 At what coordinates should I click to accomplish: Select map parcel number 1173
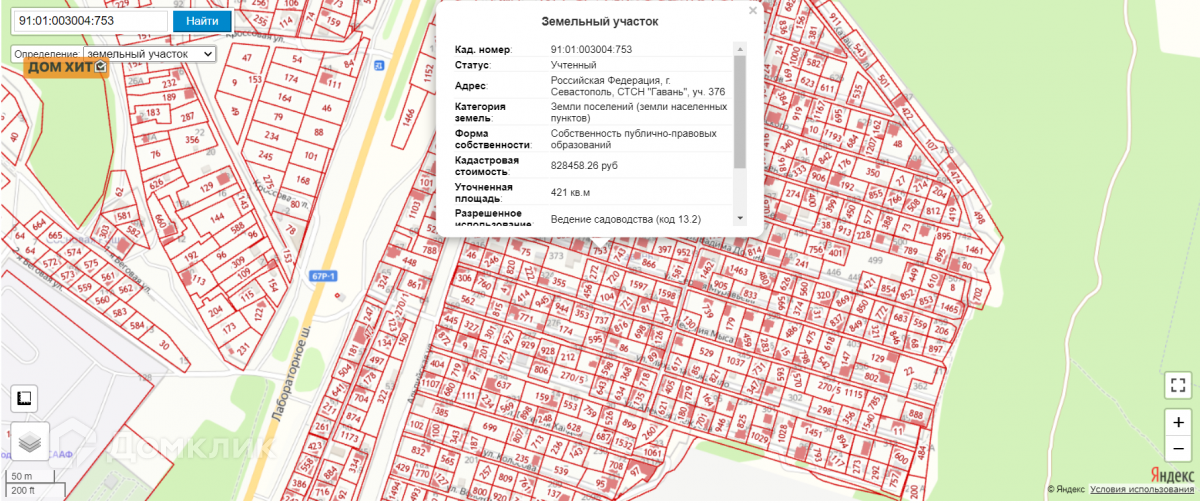349,438
